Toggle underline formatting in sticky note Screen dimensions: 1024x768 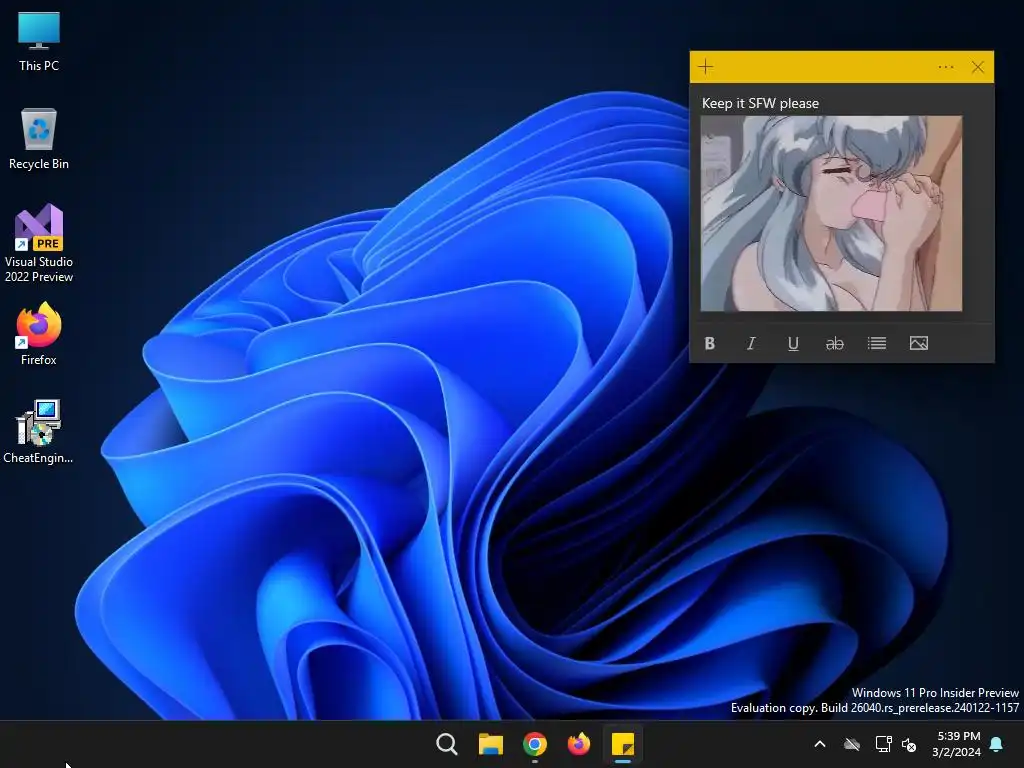(x=793, y=344)
